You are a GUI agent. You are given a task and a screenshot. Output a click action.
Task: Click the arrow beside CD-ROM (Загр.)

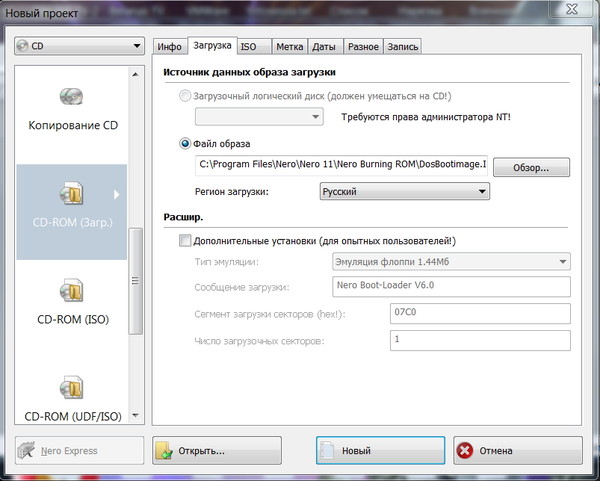117,195
